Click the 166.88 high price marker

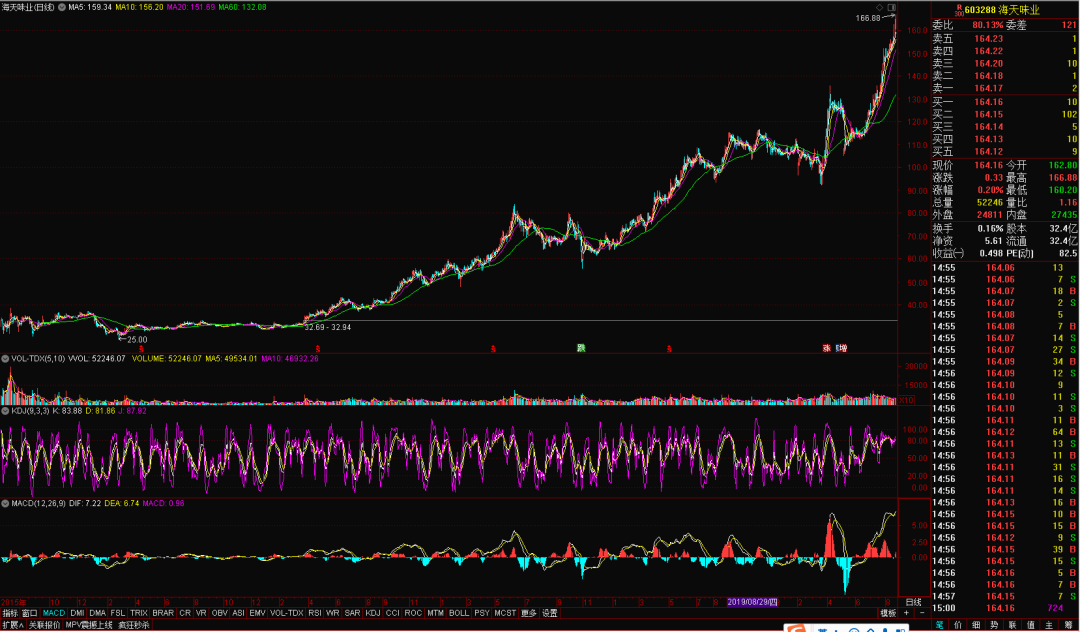pyautogui.click(x=869, y=18)
